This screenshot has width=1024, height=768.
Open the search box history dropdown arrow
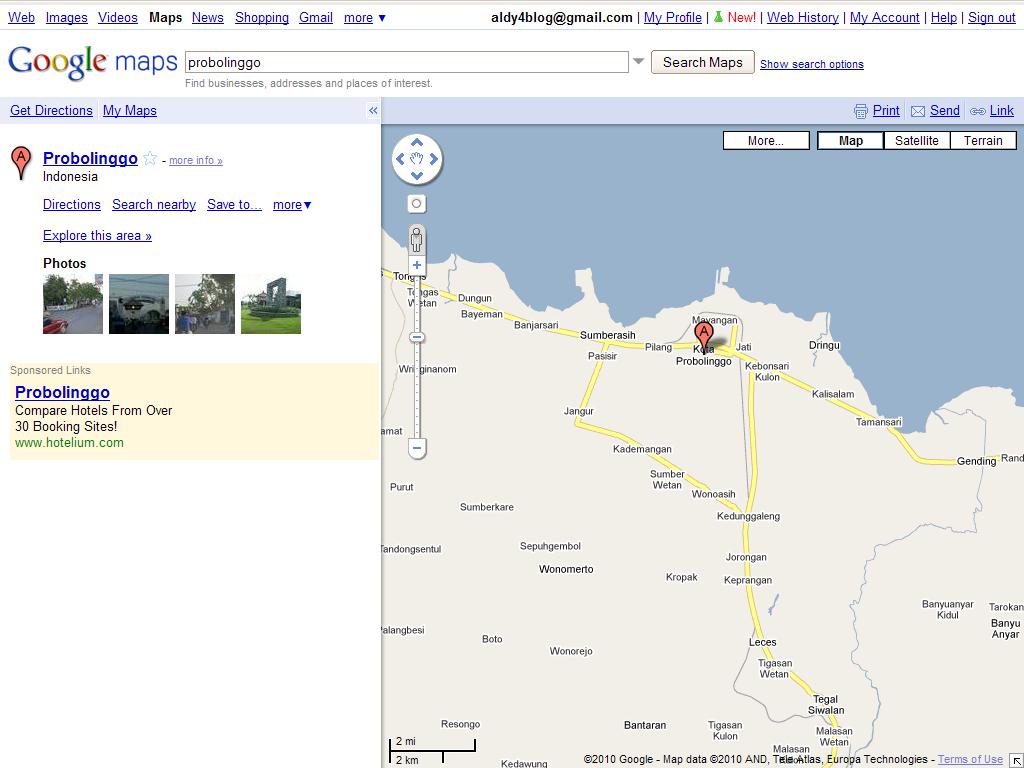click(639, 61)
